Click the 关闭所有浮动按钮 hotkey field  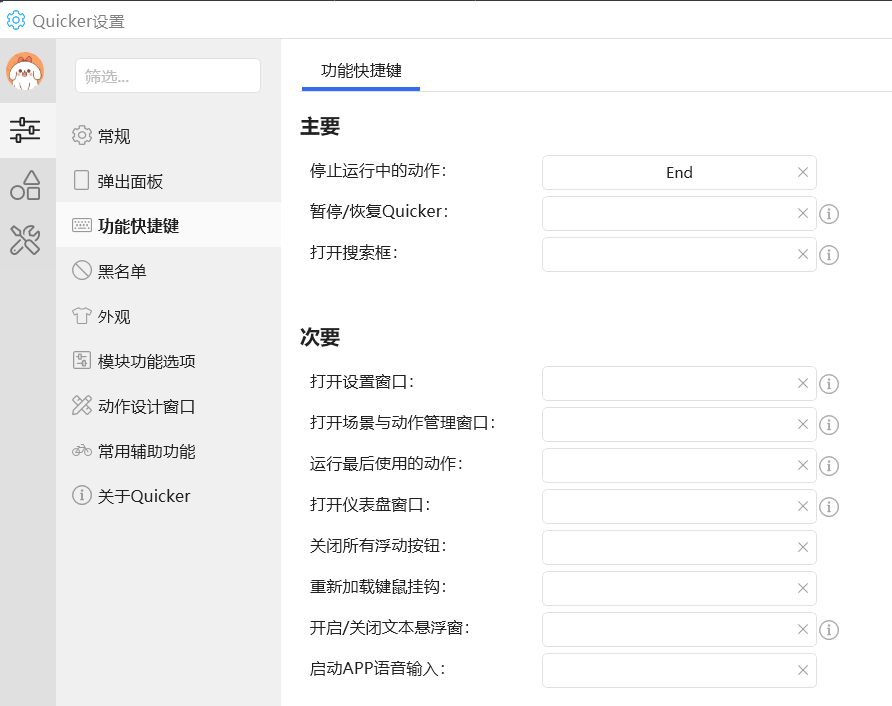[x=679, y=547]
